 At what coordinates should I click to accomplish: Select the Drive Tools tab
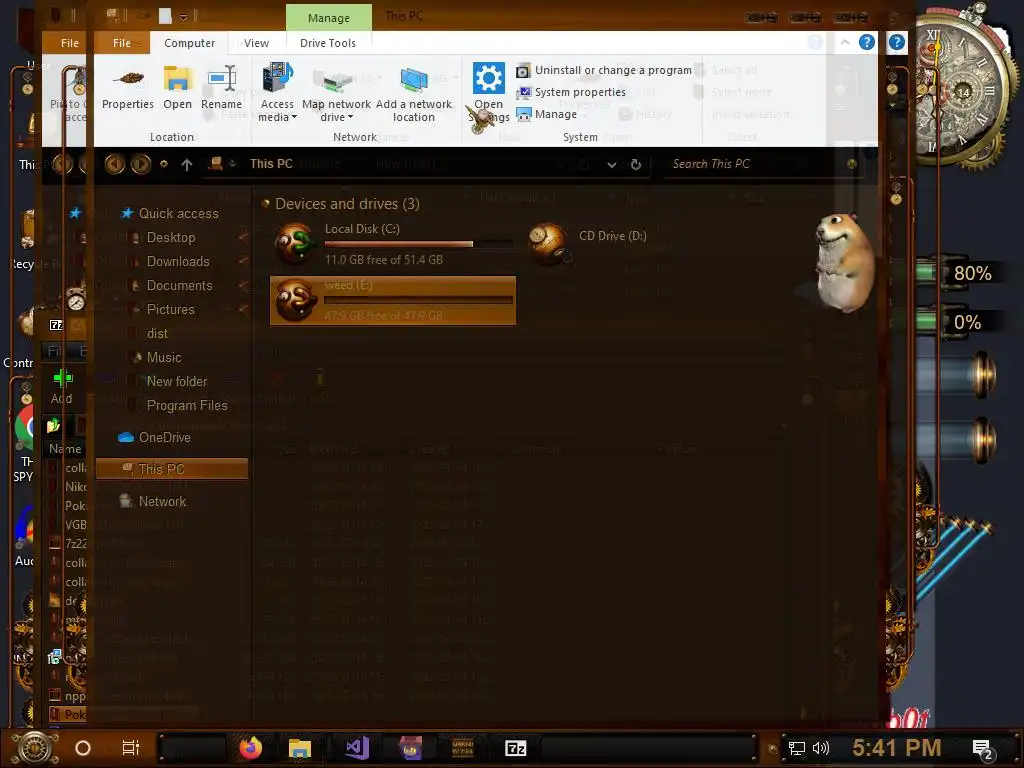[x=328, y=43]
